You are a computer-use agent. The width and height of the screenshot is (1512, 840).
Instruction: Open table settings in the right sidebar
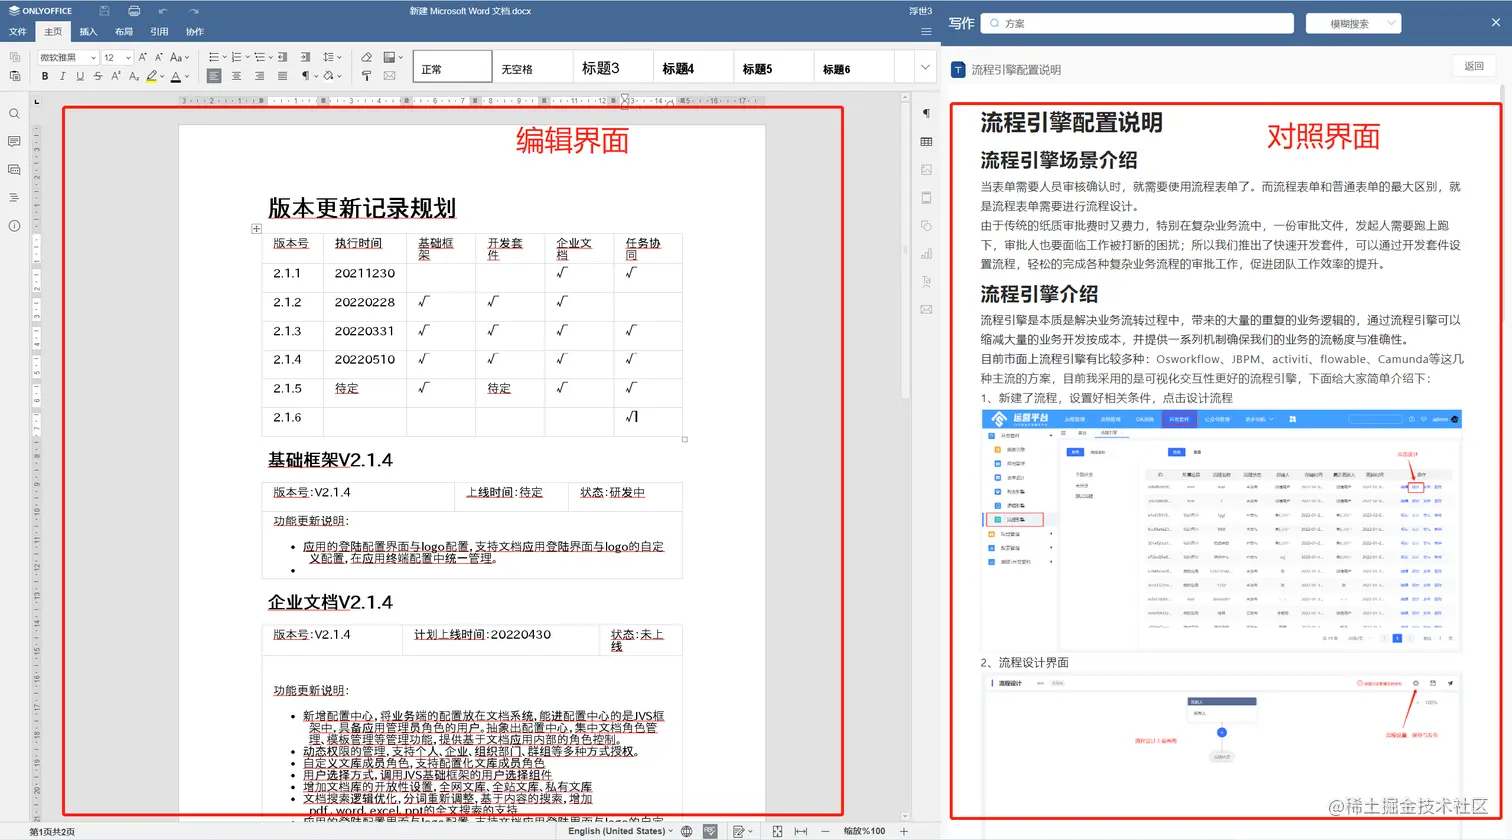pyautogui.click(x=926, y=142)
